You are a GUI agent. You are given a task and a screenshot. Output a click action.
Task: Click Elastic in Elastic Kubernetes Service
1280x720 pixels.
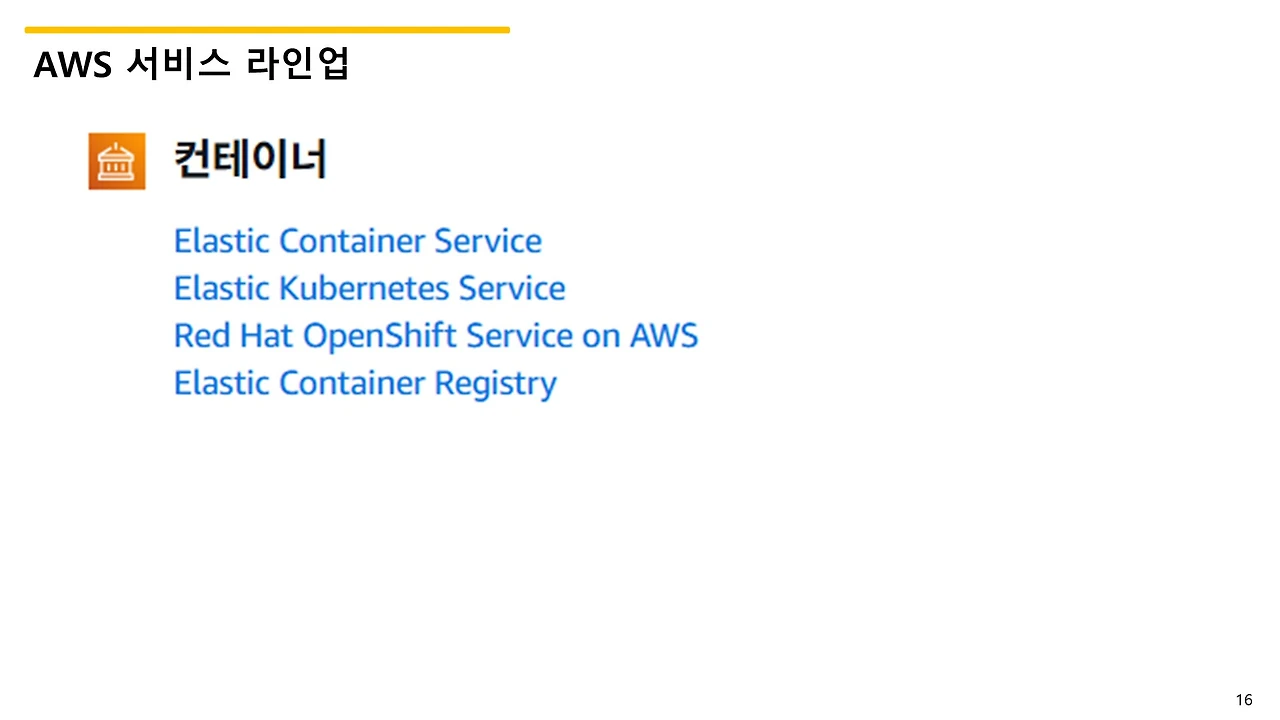[x=222, y=288]
